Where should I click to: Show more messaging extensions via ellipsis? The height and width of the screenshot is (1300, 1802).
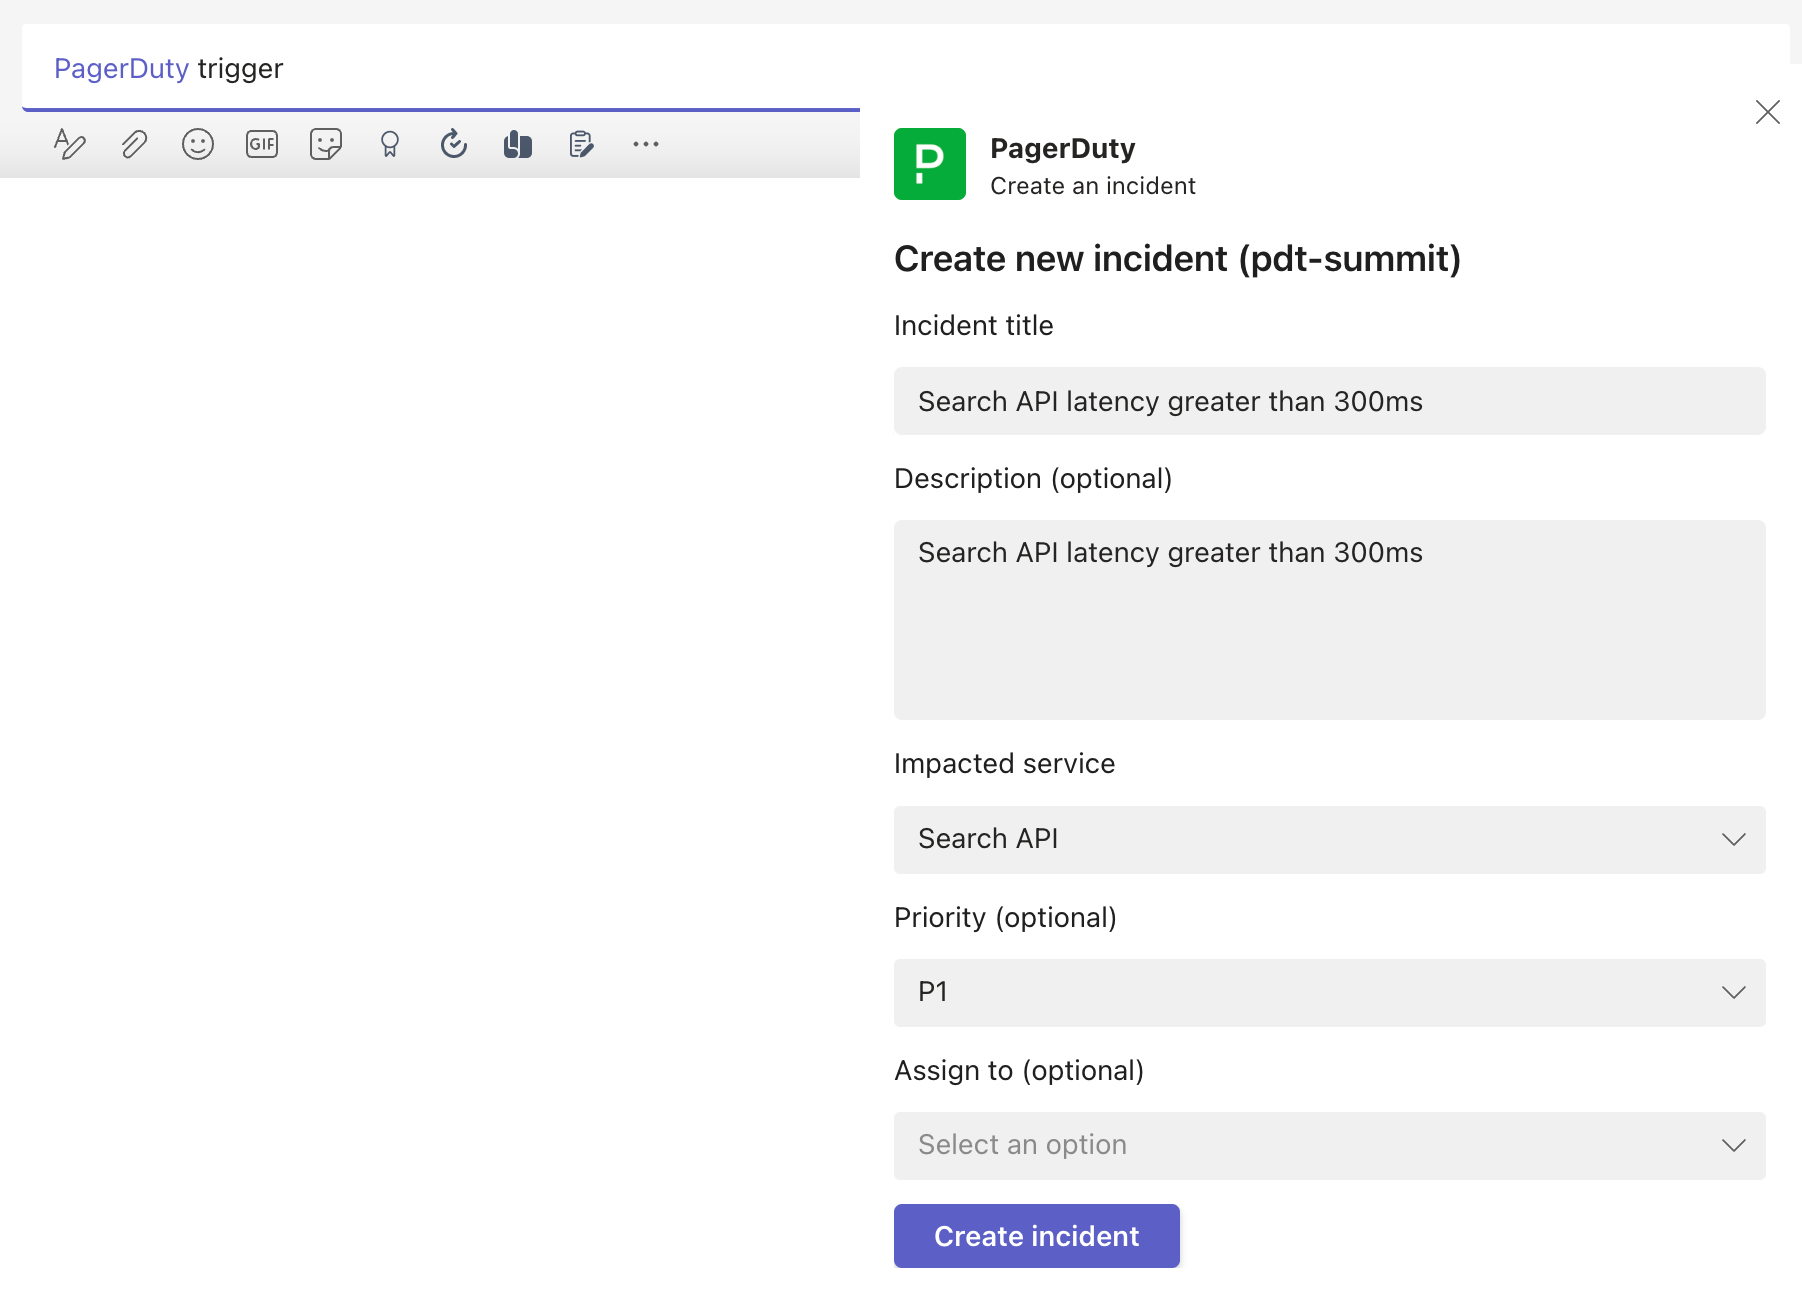646,144
